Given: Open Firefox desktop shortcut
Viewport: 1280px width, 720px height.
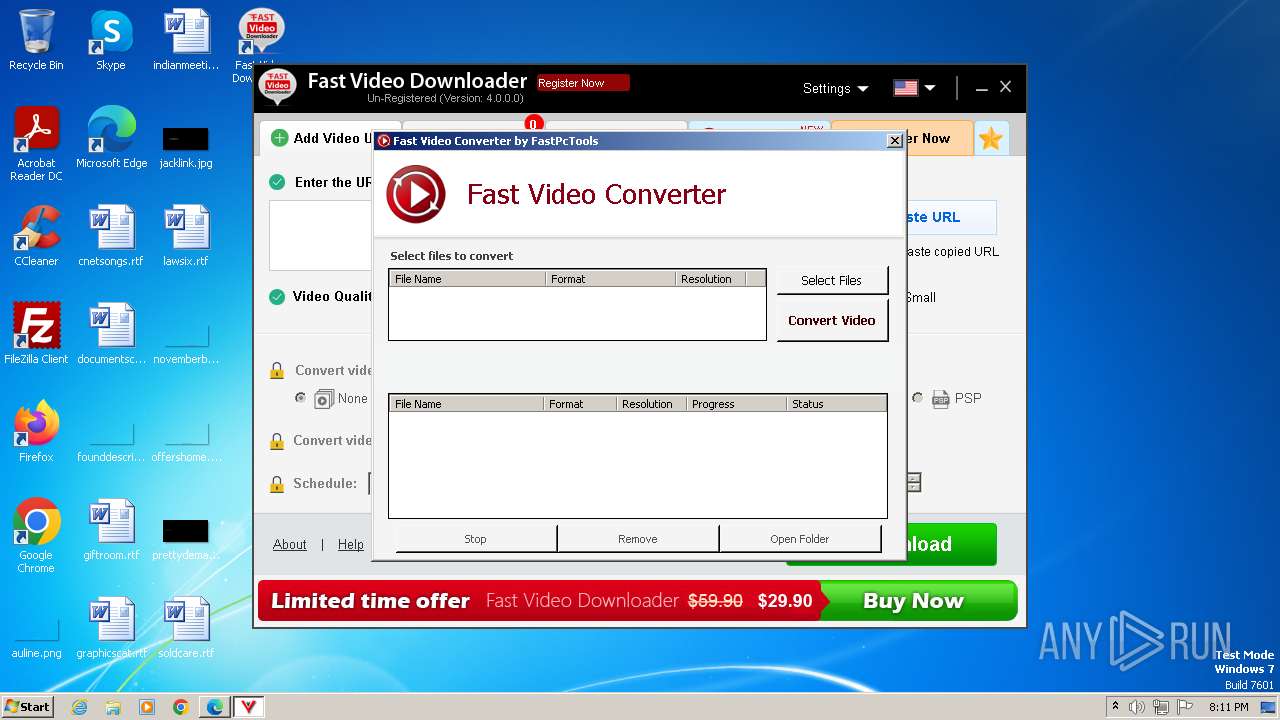Looking at the screenshot, I should click(x=36, y=431).
